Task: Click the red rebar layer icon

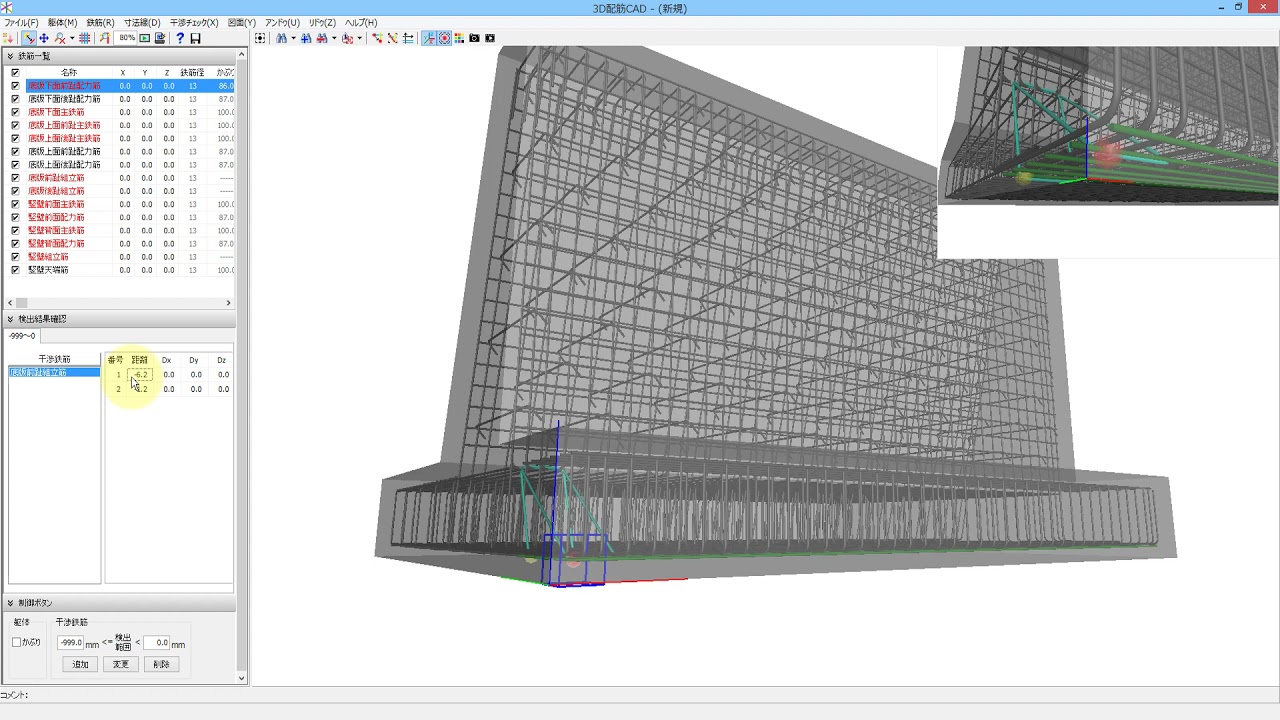Action: coord(347,38)
